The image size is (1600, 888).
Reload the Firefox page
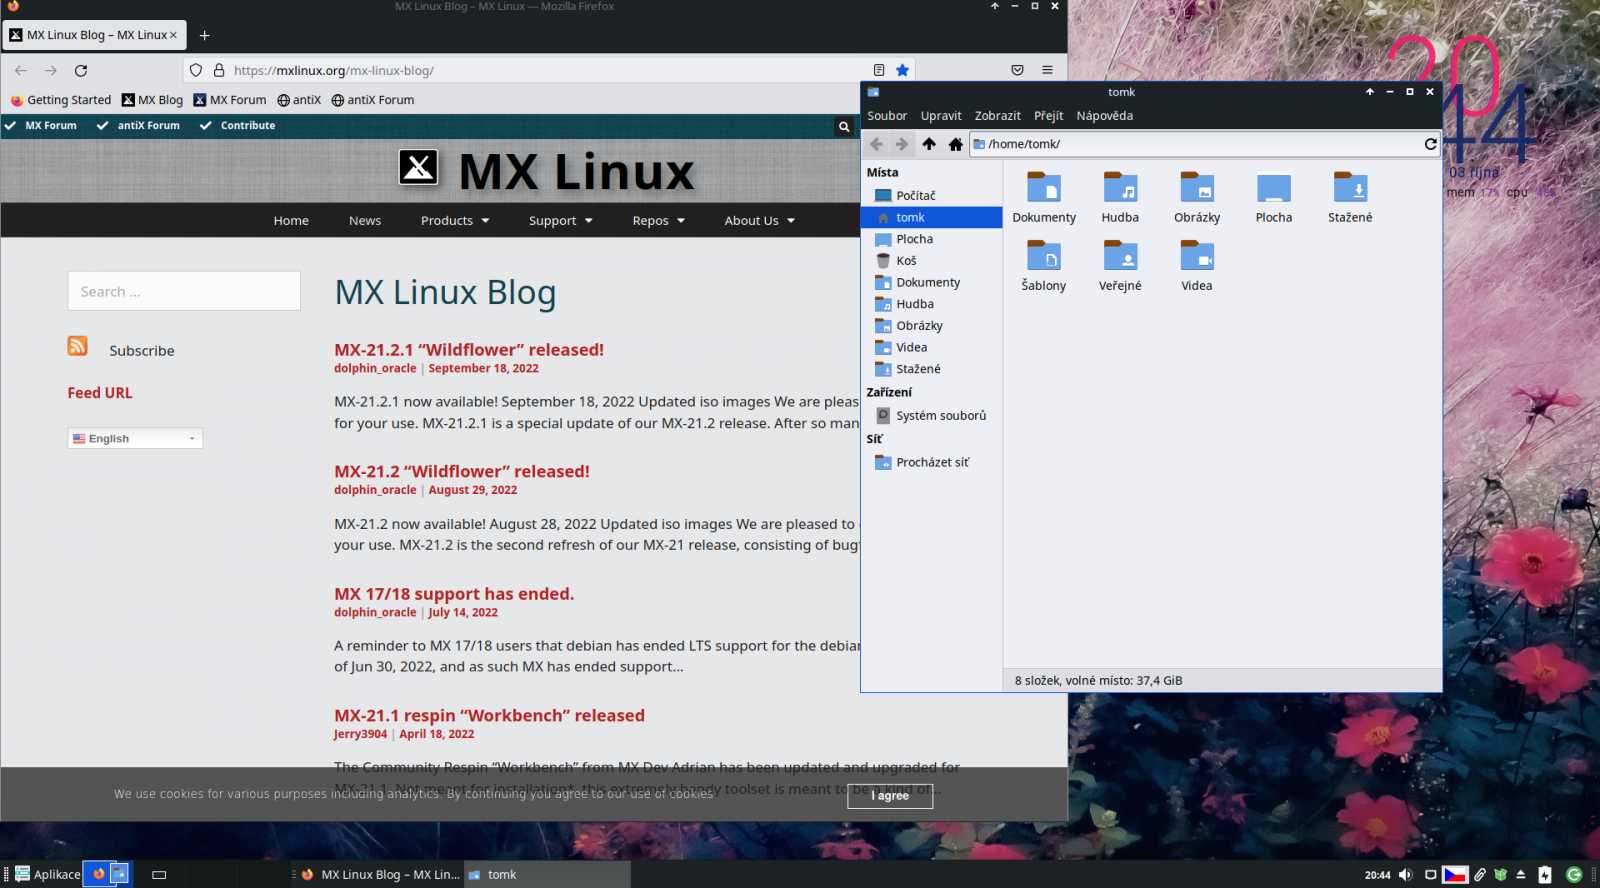tap(81, 70)
